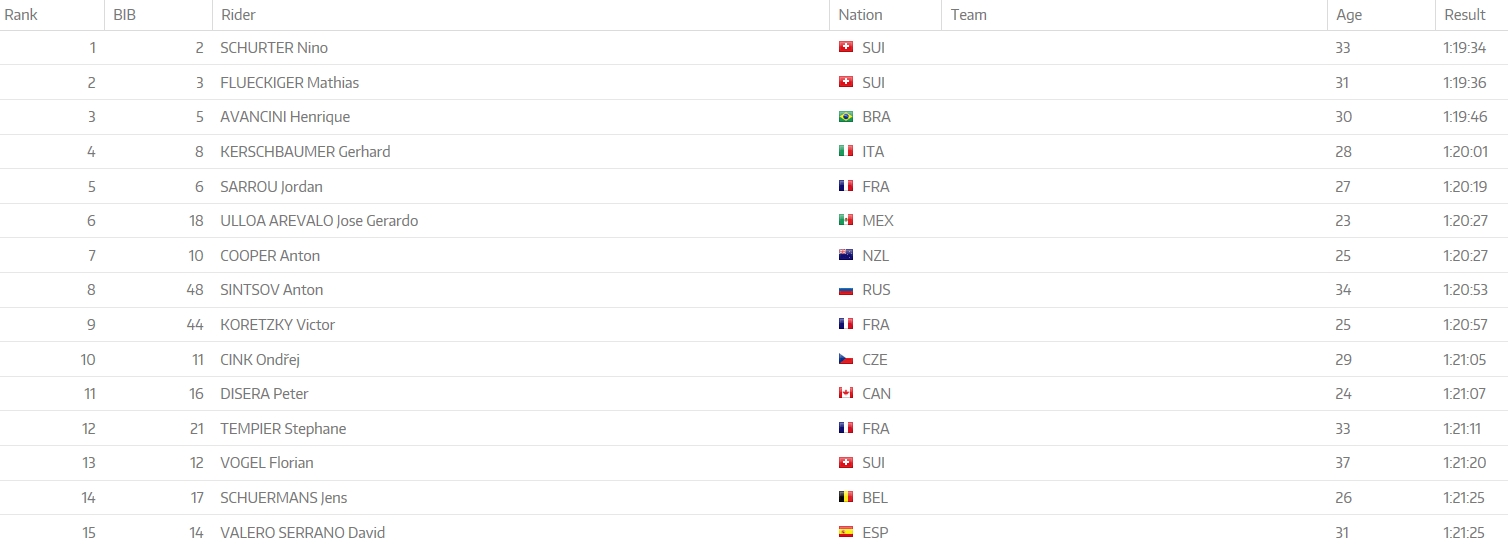Image resolution: width=1508 pixels, height=549 pixels.
Task: Click TEMPIER Stephane rider name
Action: (283, 429)
